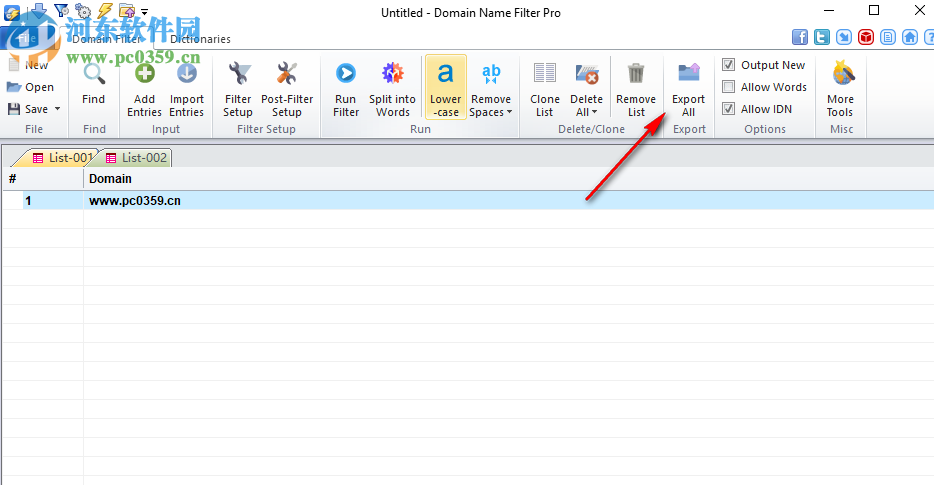Screen dimensions: 934x485
Task: Open the File menu
Action: 27,39
